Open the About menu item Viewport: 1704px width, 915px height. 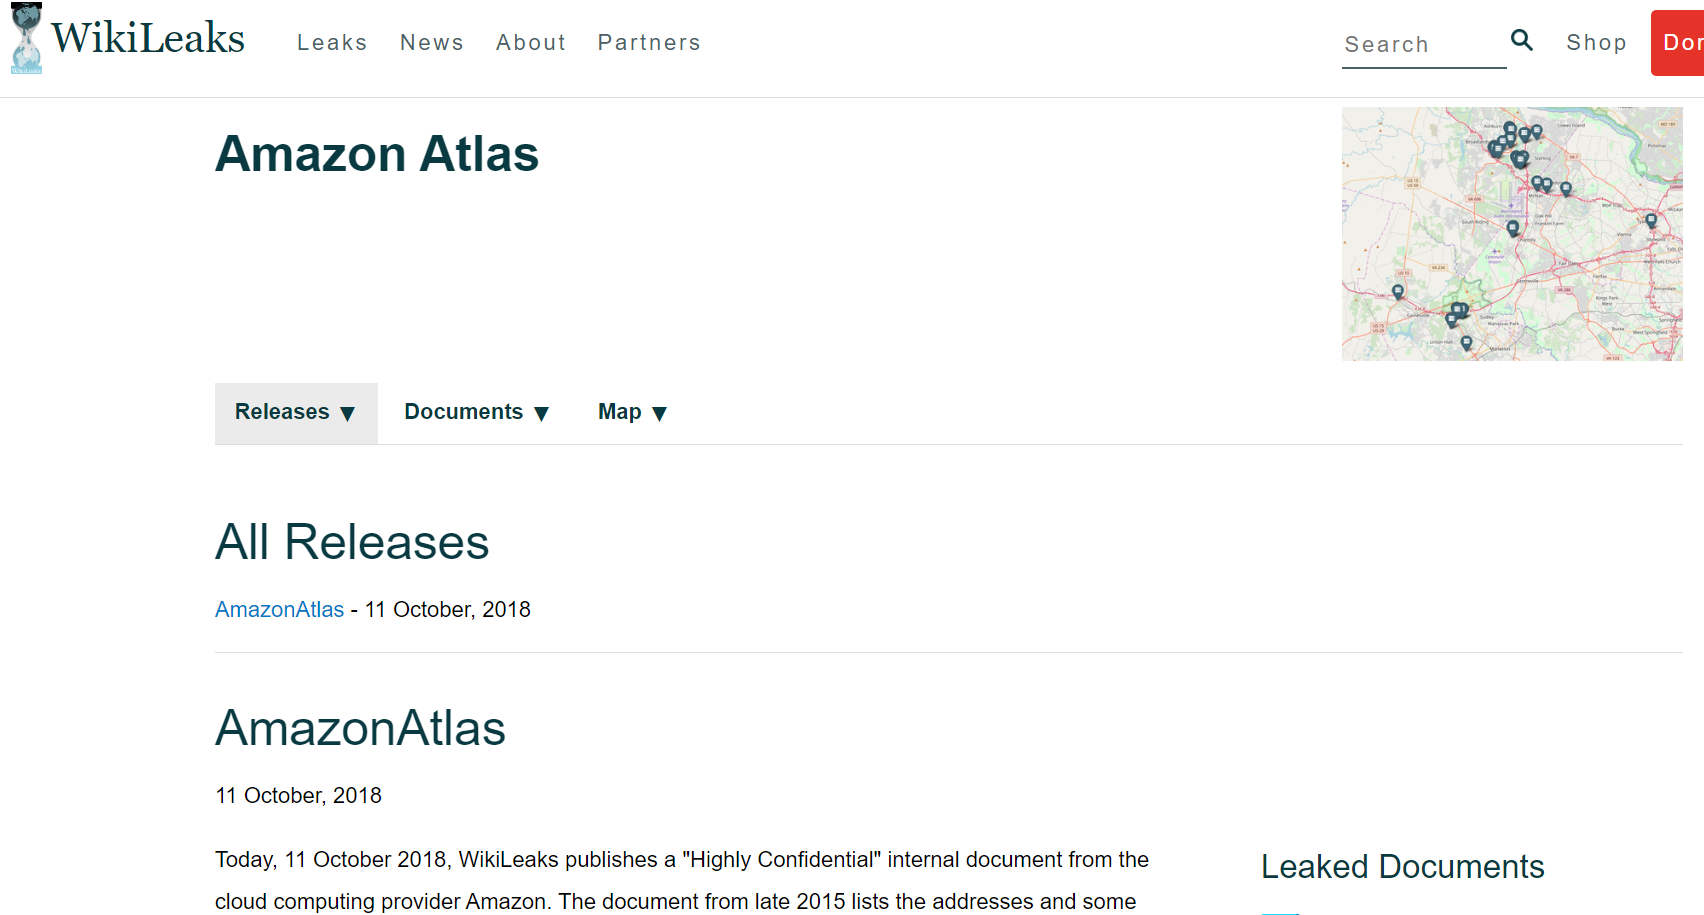click(531, 43)
